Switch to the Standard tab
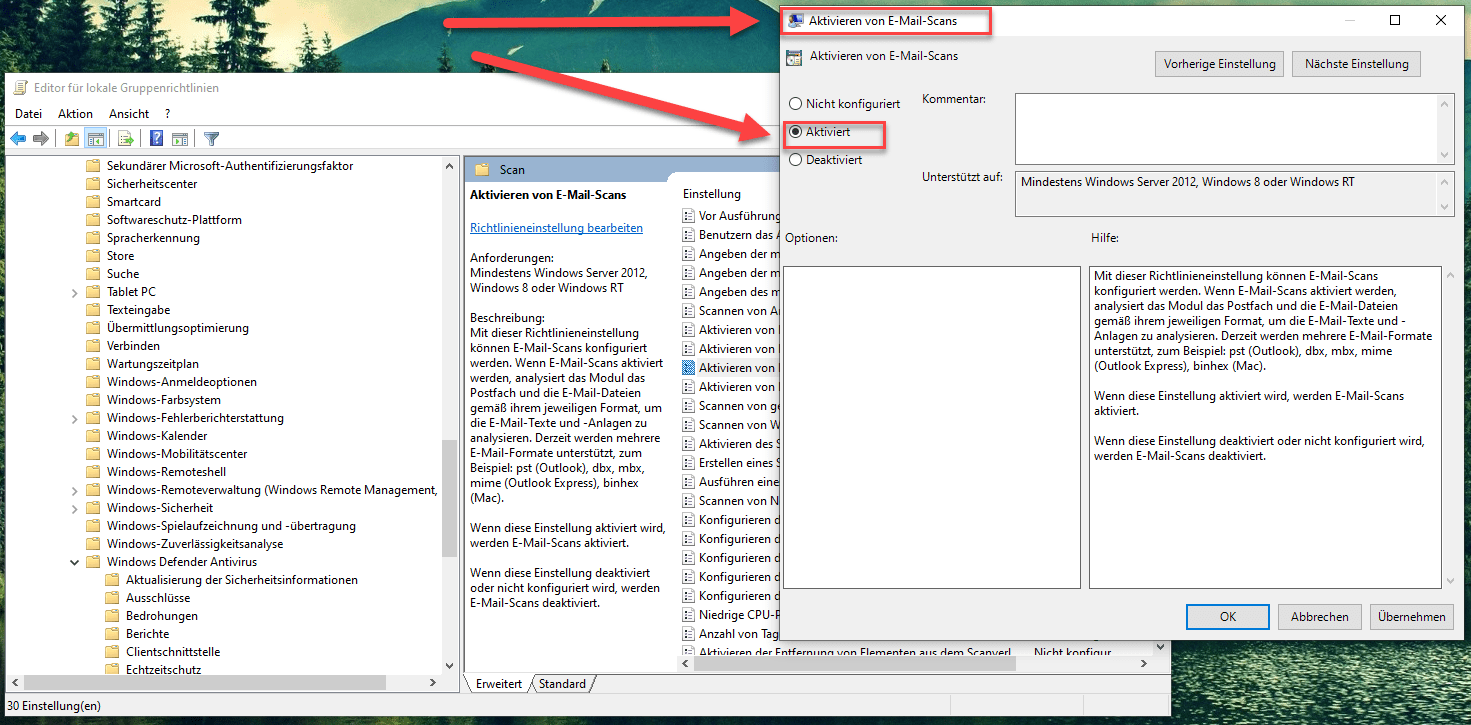The image size is (1471, 725). click(x=562, y=683)
